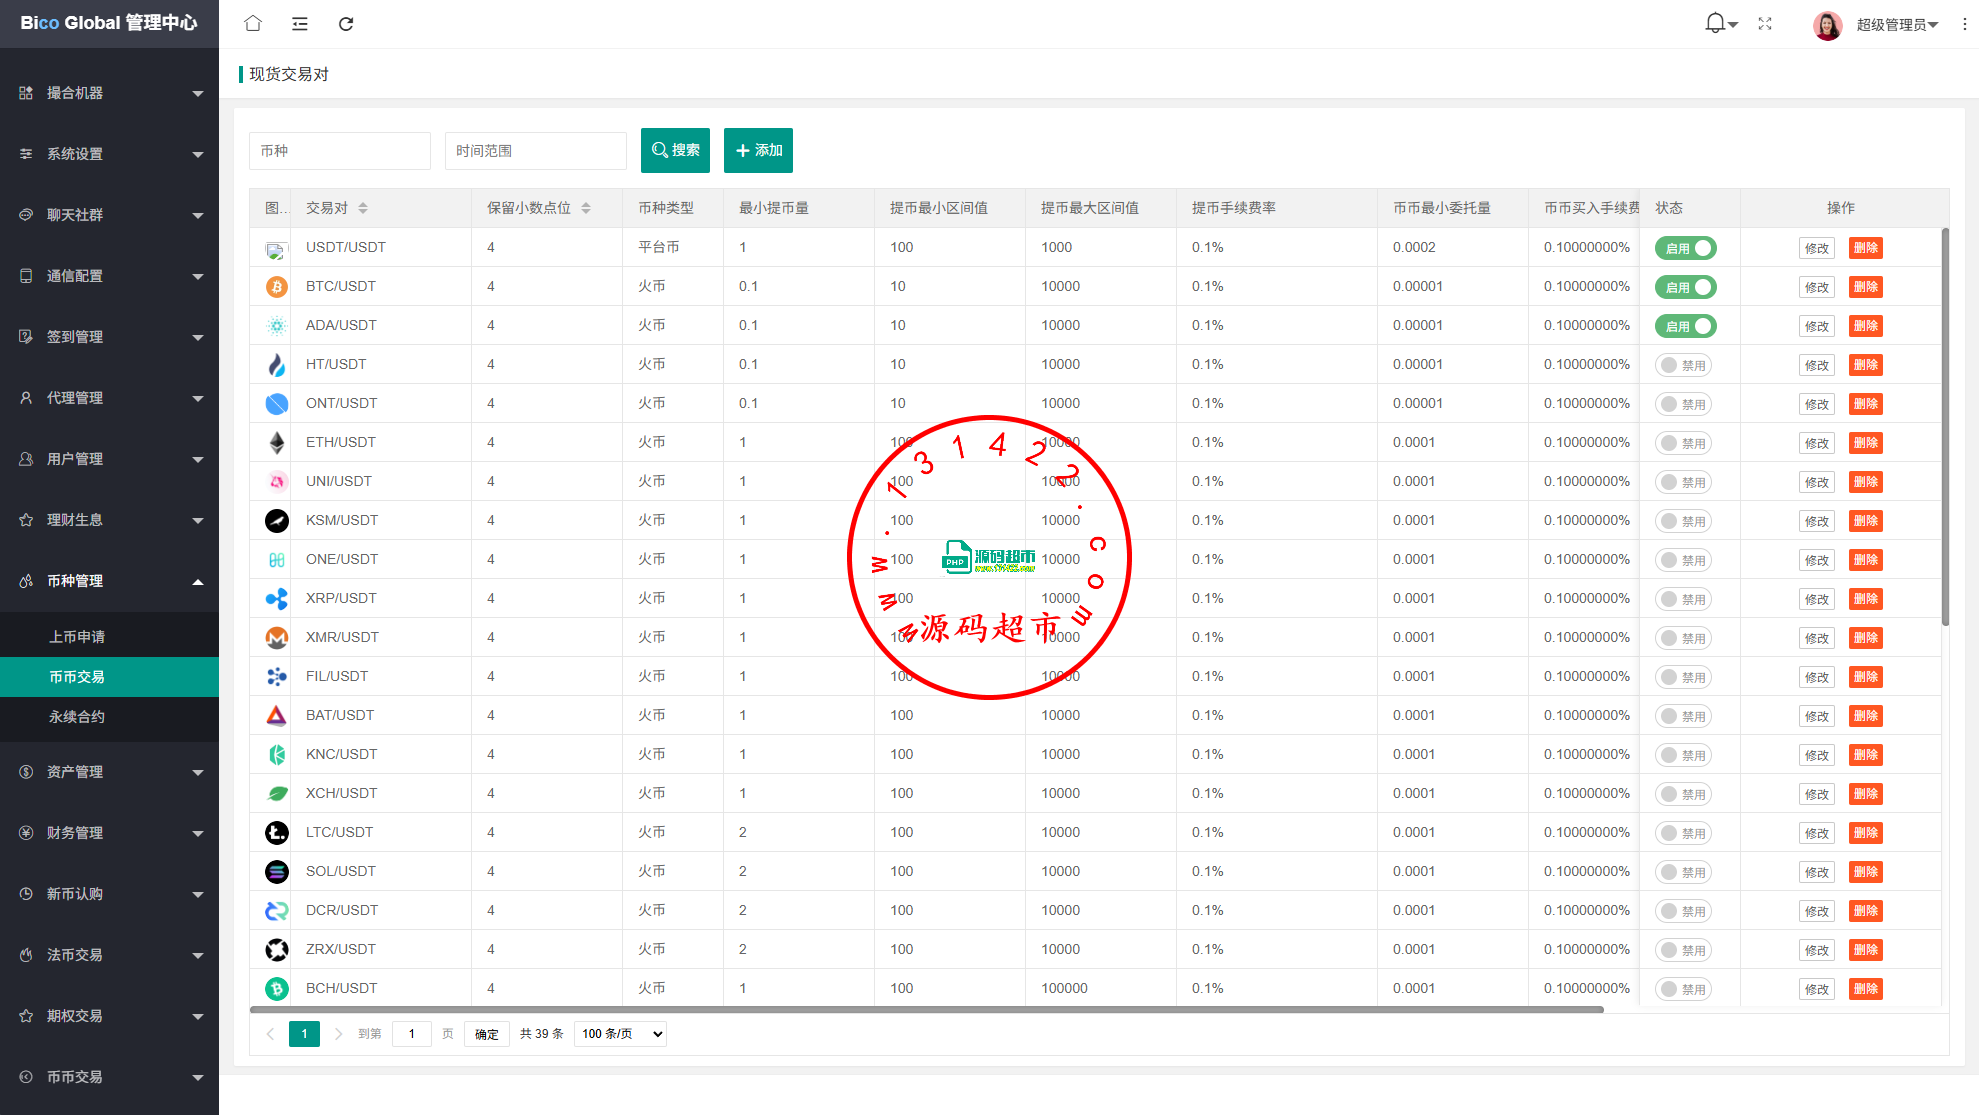
Task: Open the vertical three-dot more menu
Action: point(1964,24)
